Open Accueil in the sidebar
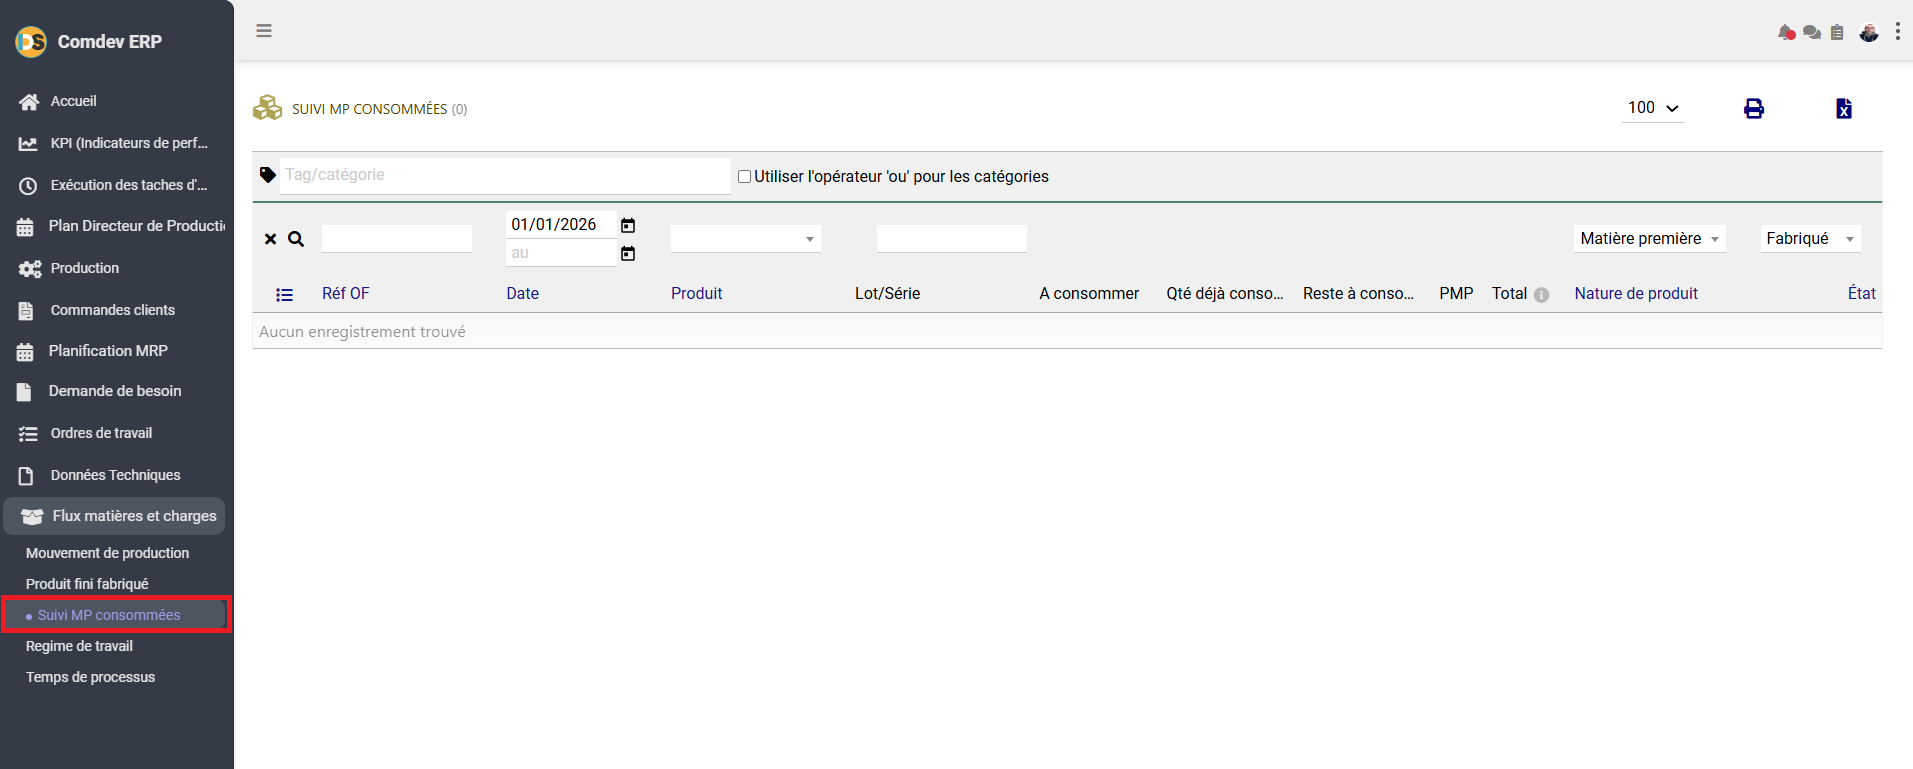This screenshot has height=769, width=1913. pyautogui.click(x=73, y=101)
